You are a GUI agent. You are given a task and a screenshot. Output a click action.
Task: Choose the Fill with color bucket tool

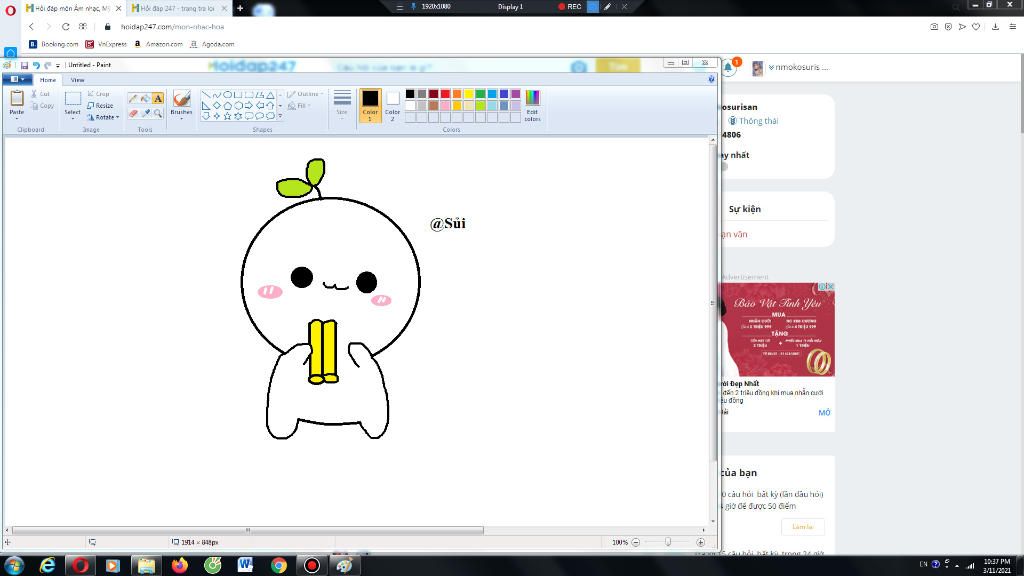(x=146, y=99)
